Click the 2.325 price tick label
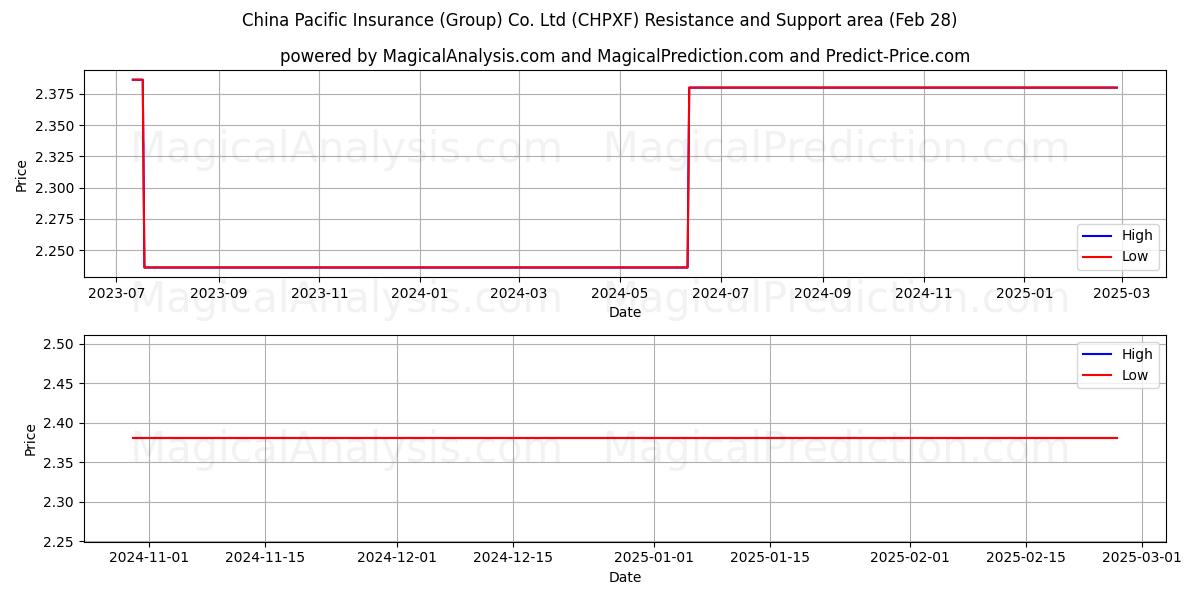This screenshot has width=1200, height=600. (57, 157)
